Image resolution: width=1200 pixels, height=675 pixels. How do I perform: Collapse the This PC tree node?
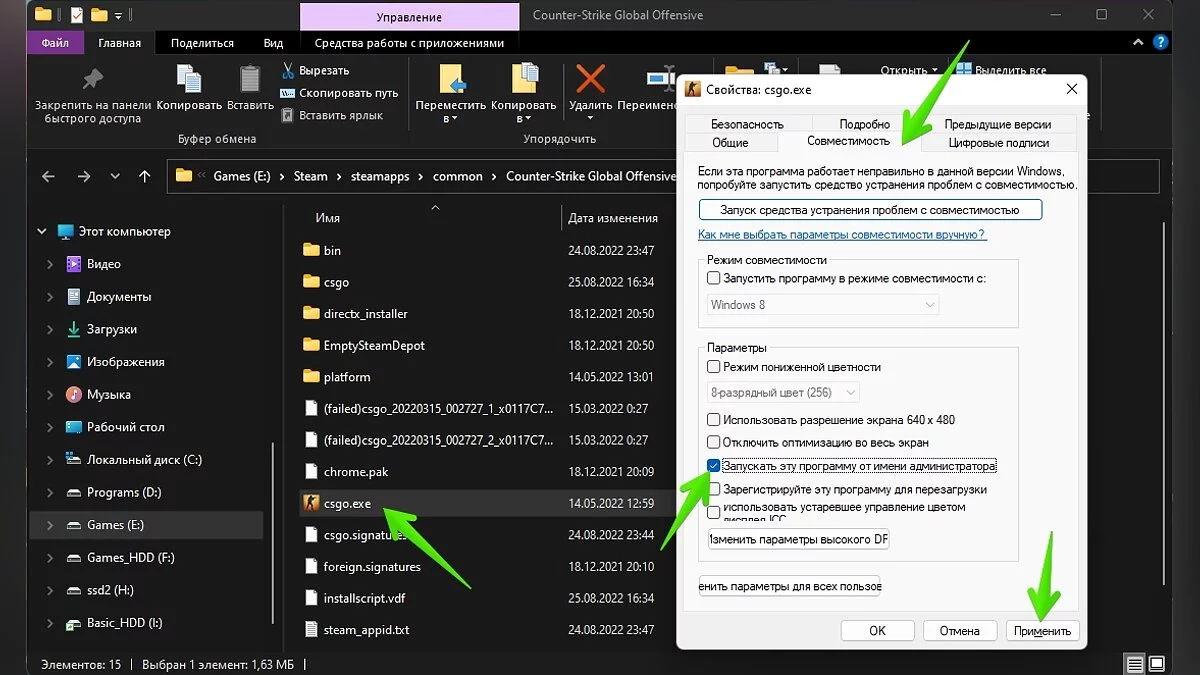tap(42, 232)
